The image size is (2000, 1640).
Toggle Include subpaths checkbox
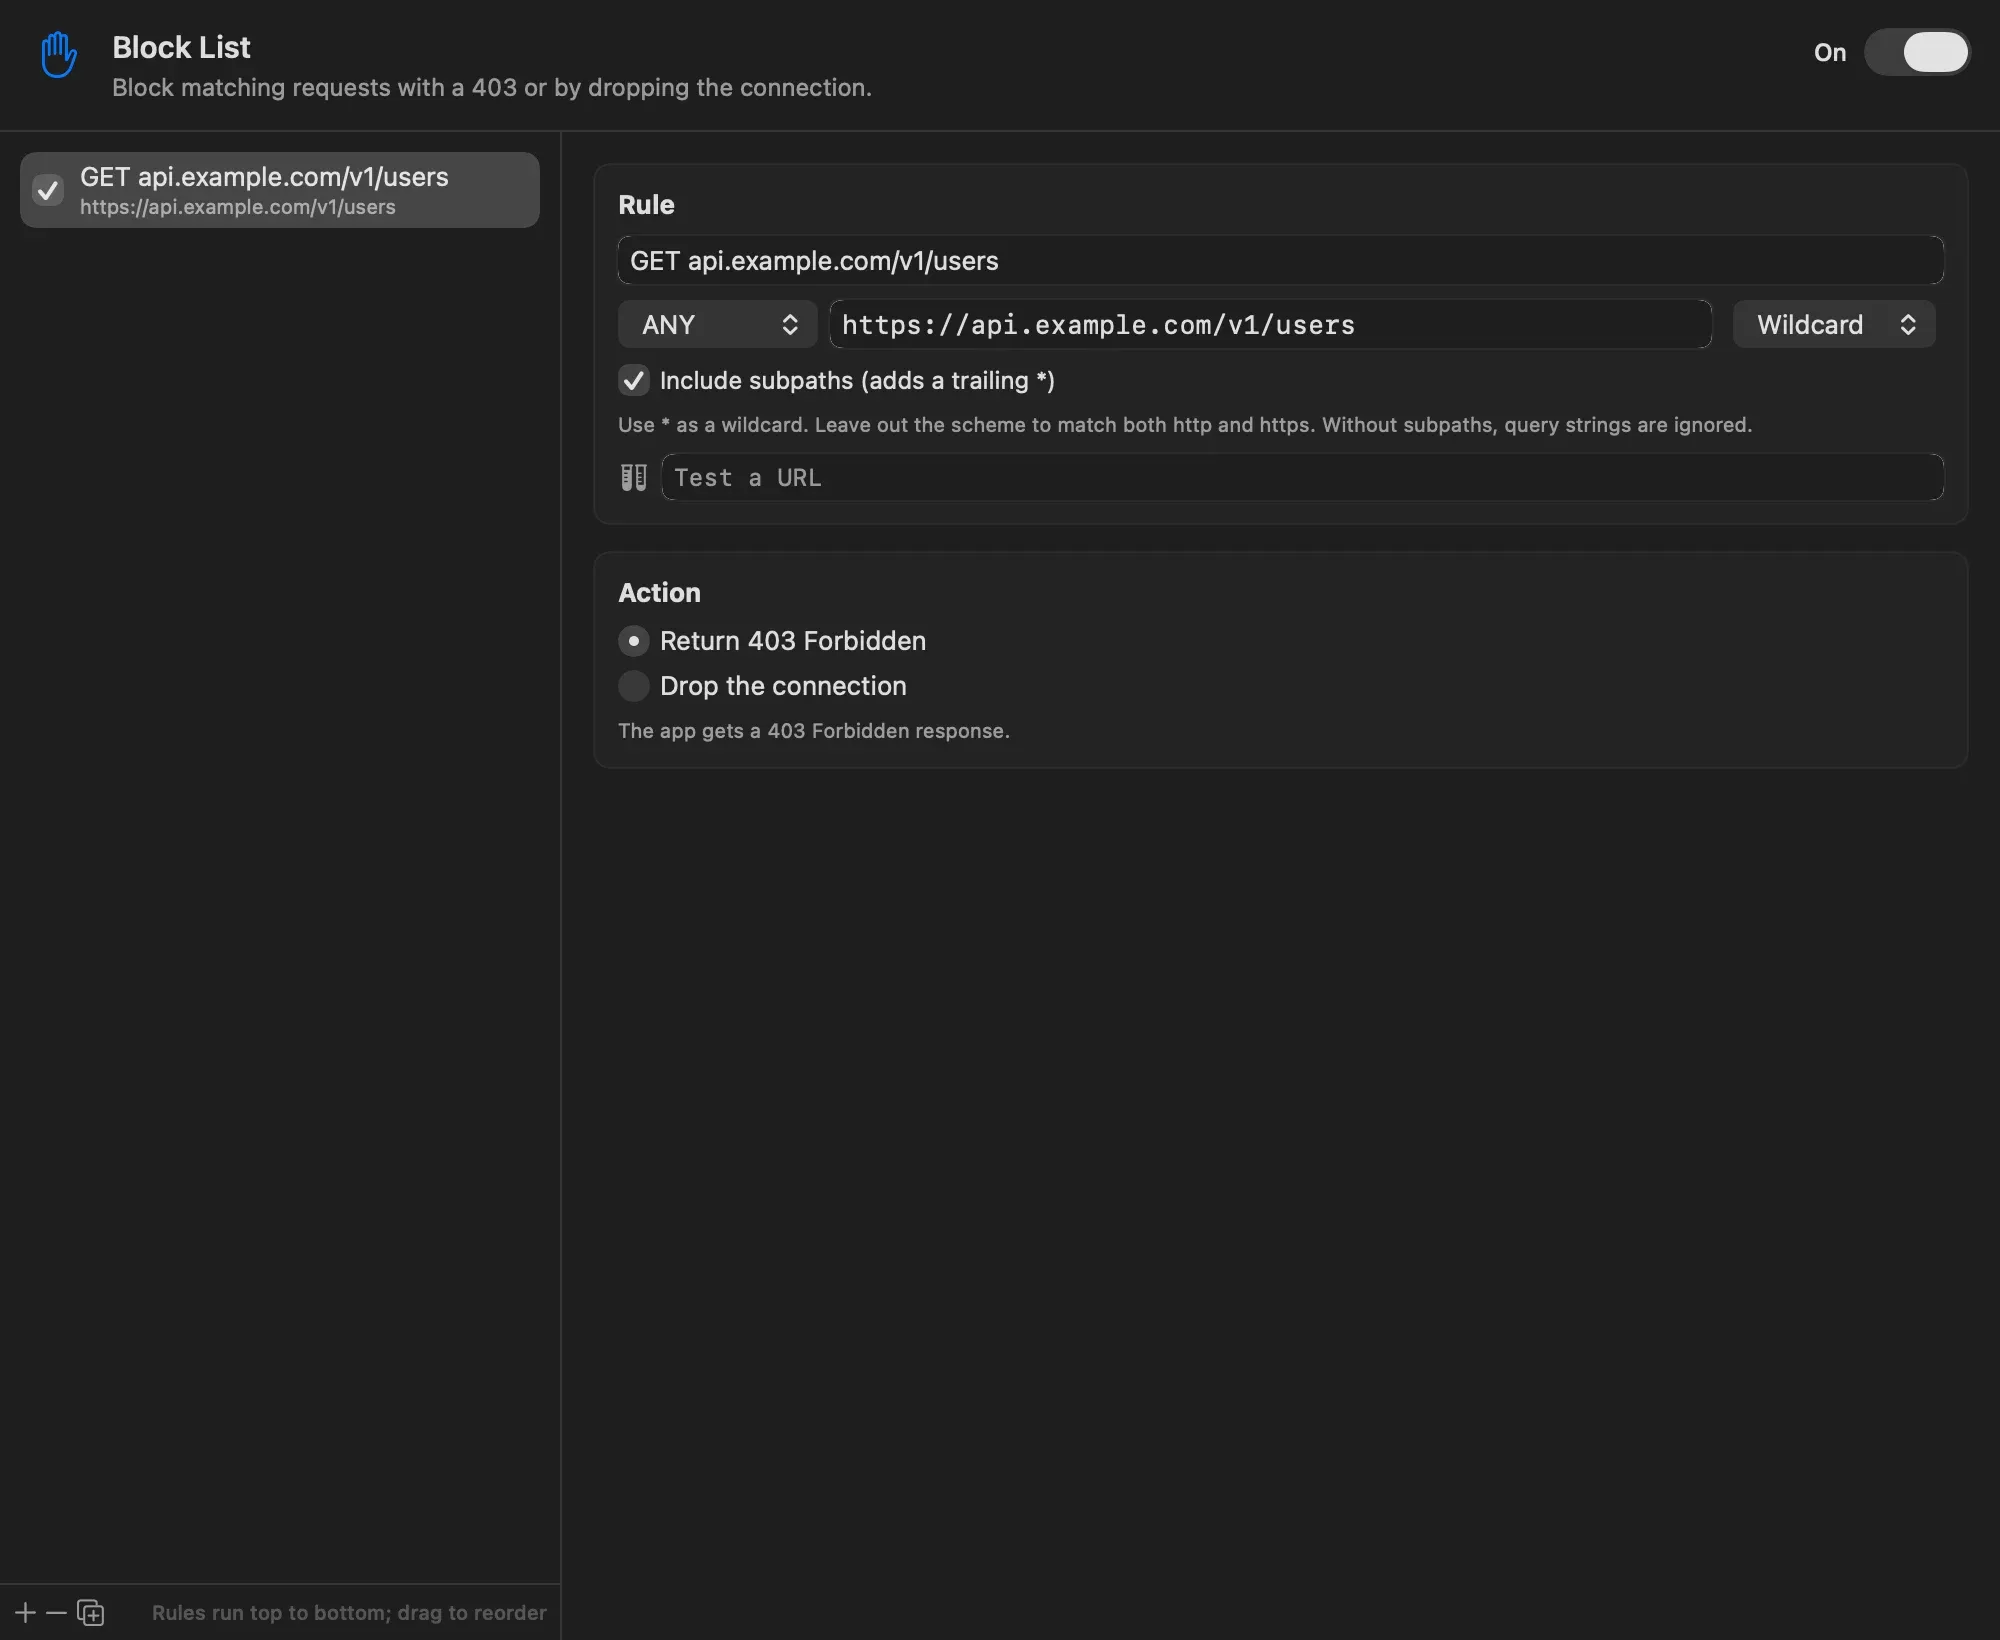tap(634, 380)
